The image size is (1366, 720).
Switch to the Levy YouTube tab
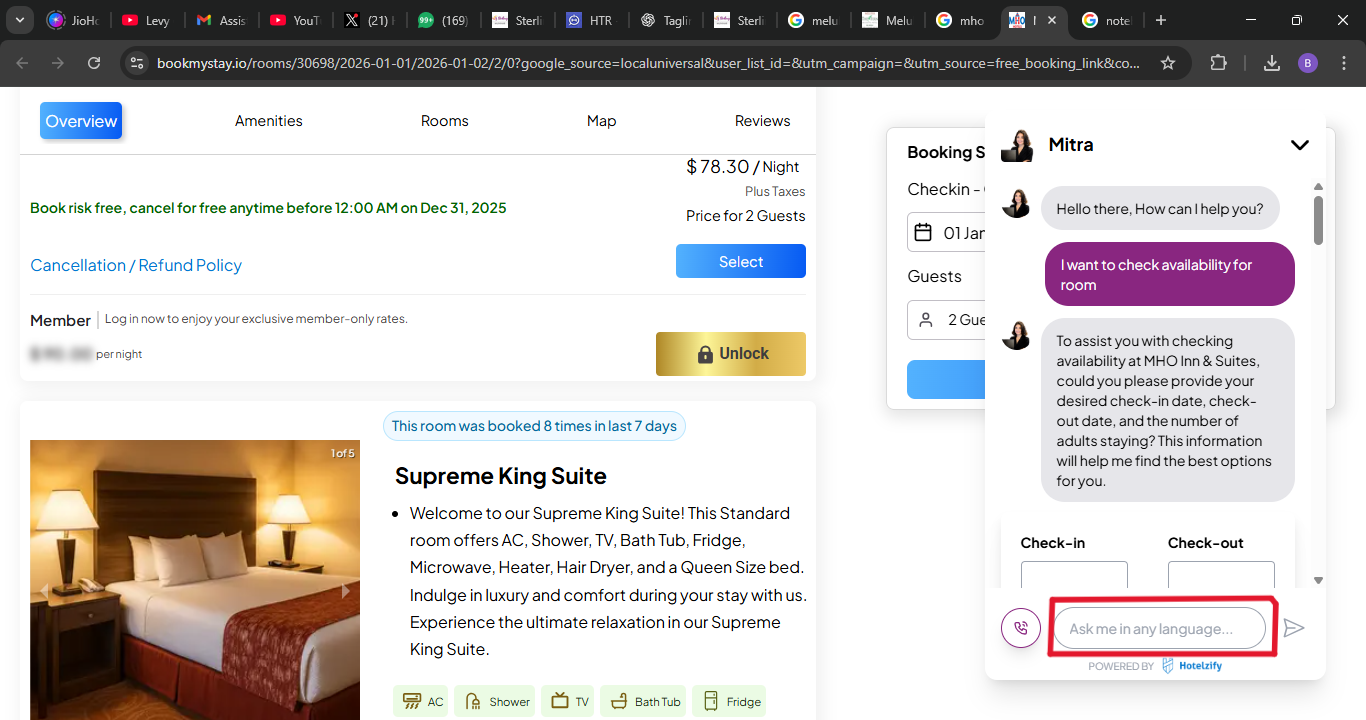click(148, 20)
